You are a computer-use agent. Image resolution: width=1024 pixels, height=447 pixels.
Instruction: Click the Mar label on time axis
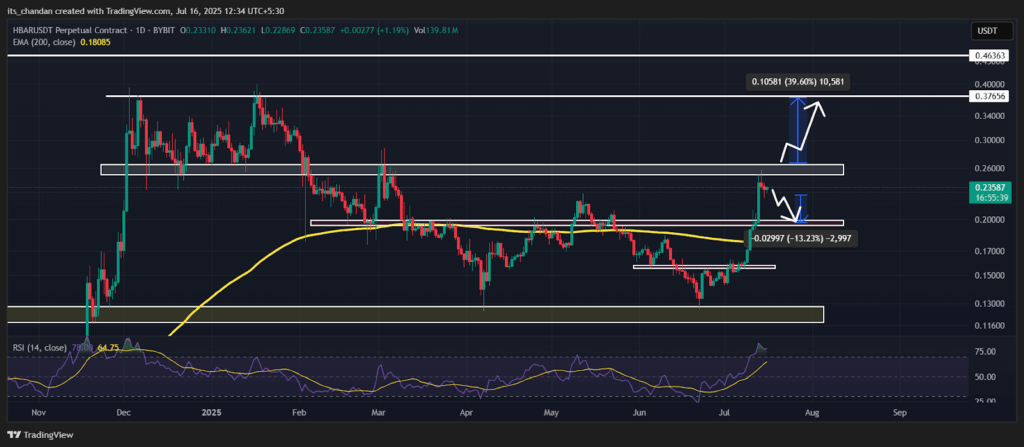(379, 414)
